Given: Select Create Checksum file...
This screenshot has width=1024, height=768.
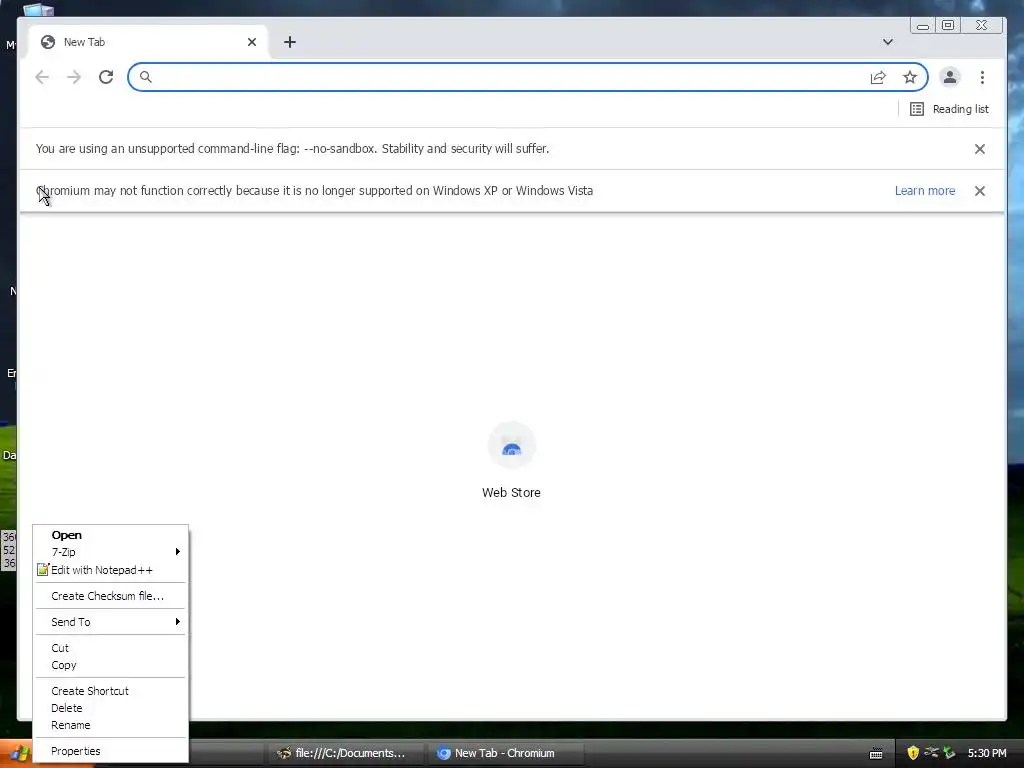Looking at the screenshot, I should click(110, 596).
